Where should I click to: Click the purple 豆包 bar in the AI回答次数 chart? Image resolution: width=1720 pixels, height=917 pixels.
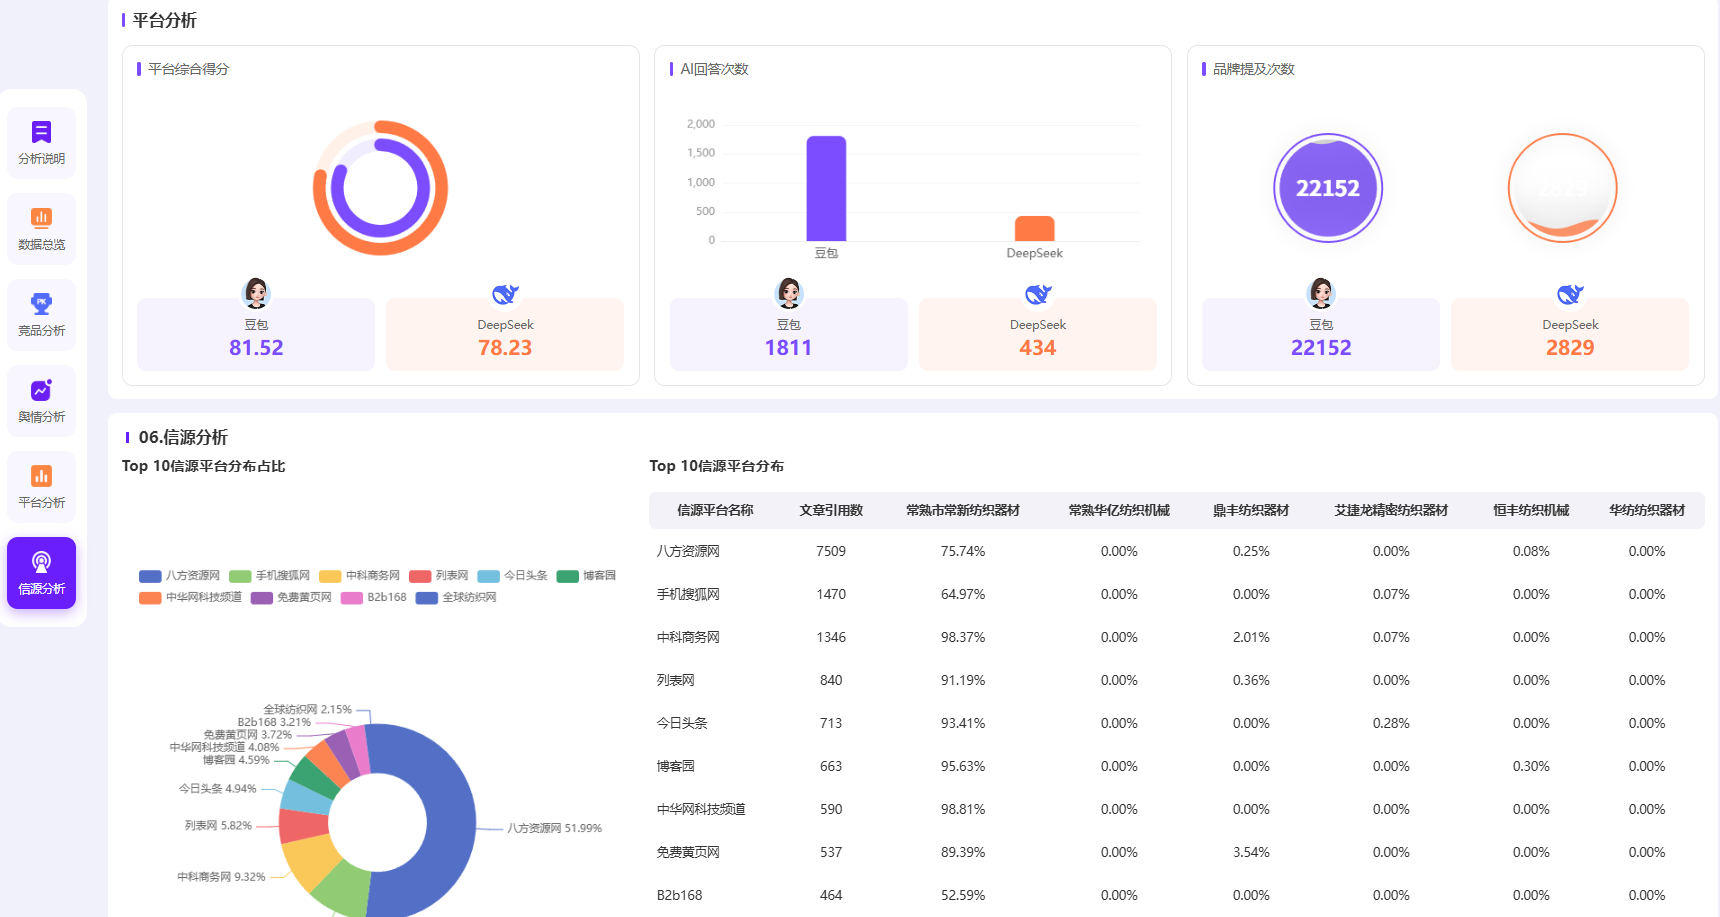coord(826,188)
